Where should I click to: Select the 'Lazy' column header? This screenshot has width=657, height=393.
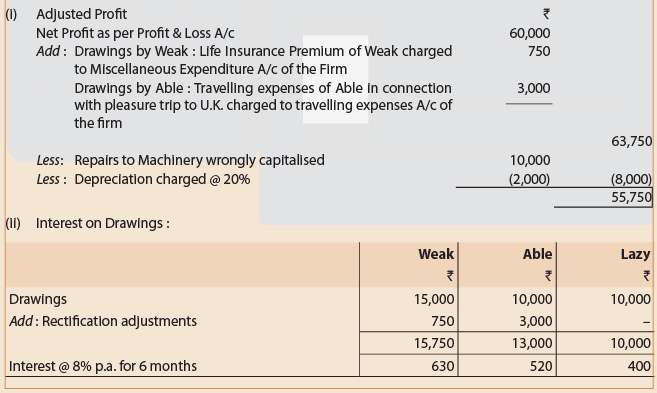coord(636,254)
